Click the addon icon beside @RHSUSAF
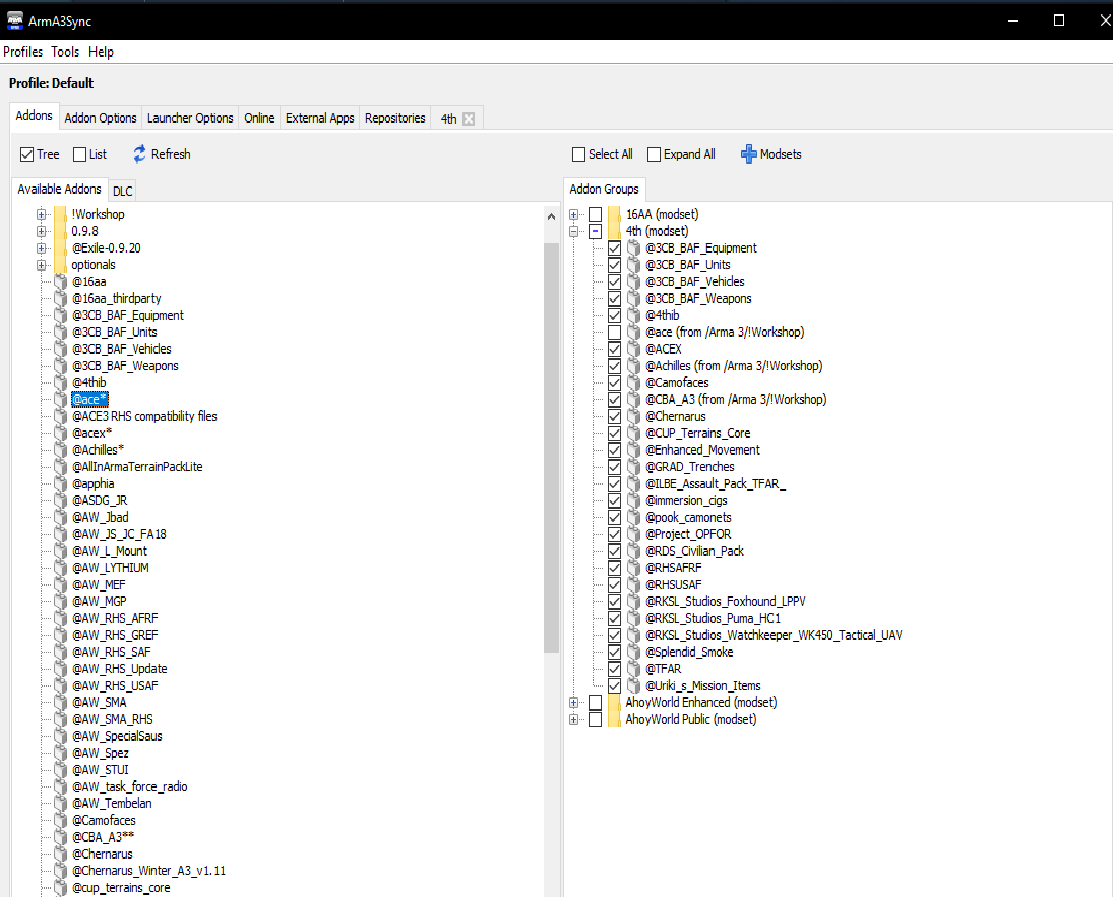The image size is (1113, 897). click(x=634, y=585)
